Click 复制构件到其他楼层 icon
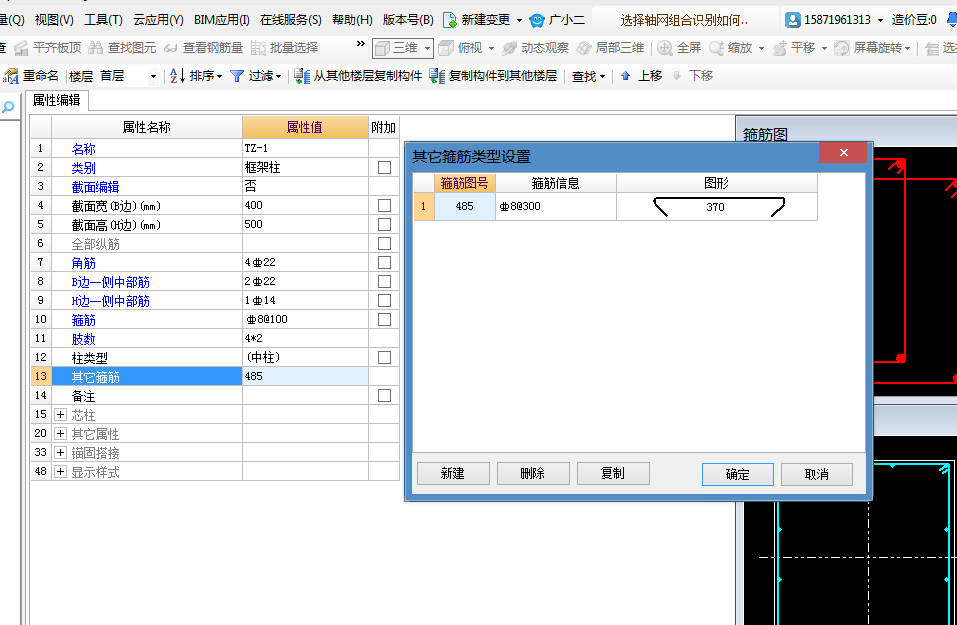 pyautogui.click(x=437, y=76)
